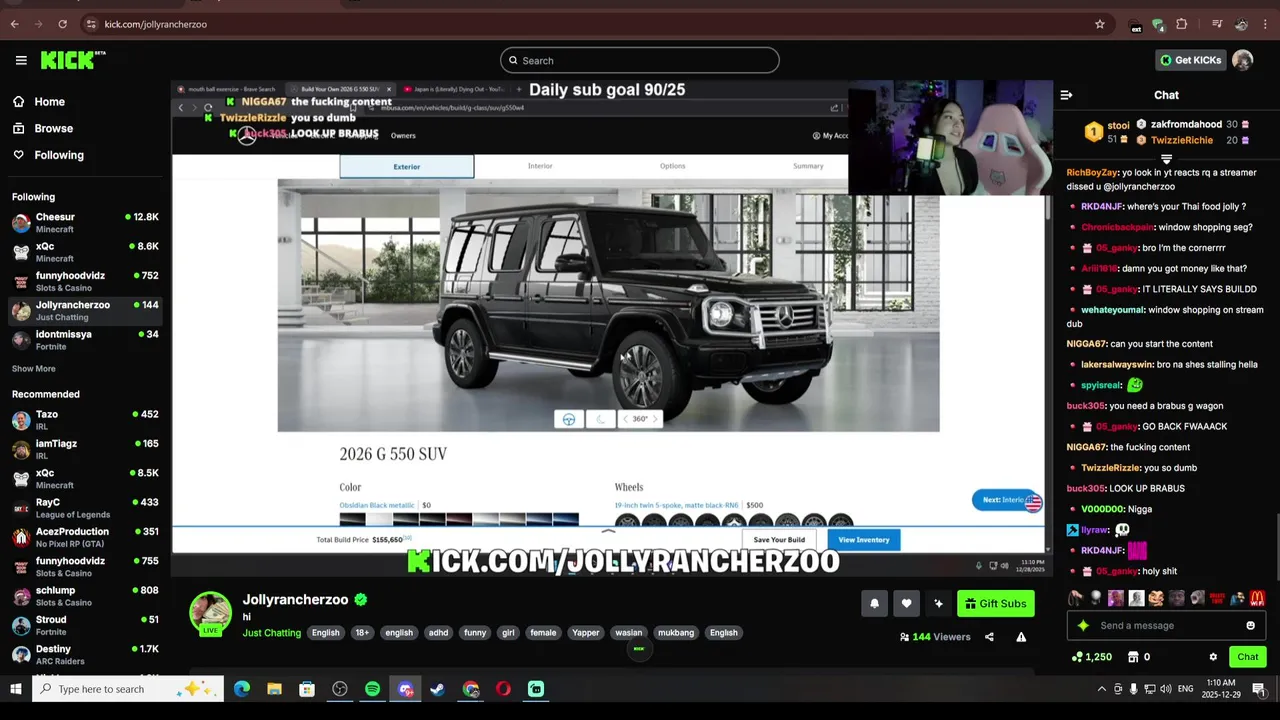Follow the channel with heart button
This screenshot has height=720, width=1280.
coord(906,603)
